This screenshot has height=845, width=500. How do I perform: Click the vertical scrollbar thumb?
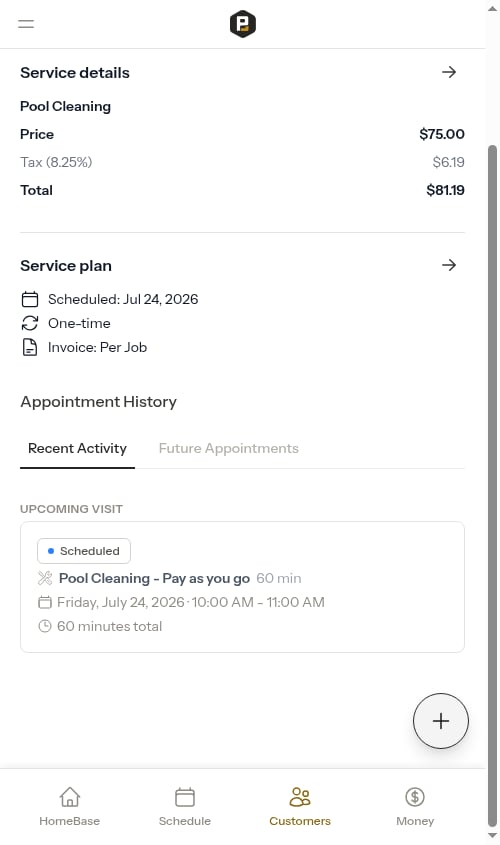492,485
